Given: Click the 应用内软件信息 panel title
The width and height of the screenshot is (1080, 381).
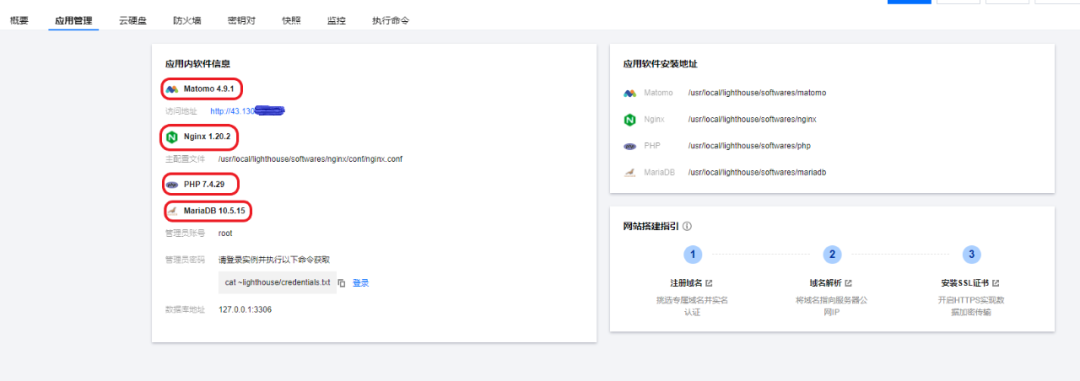Looking at the screenshot, I should point(198,64).
